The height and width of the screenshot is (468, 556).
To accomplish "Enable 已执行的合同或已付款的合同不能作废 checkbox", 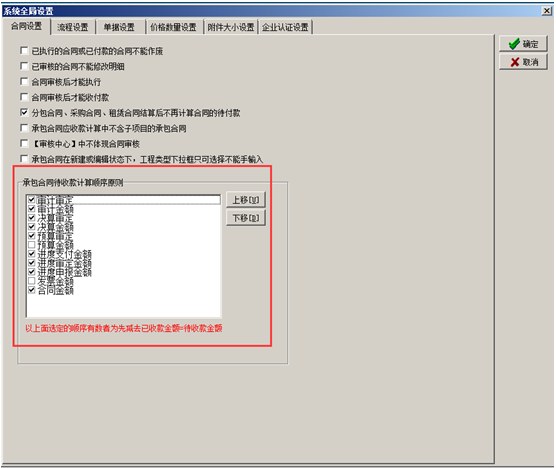I will point(24,51).
